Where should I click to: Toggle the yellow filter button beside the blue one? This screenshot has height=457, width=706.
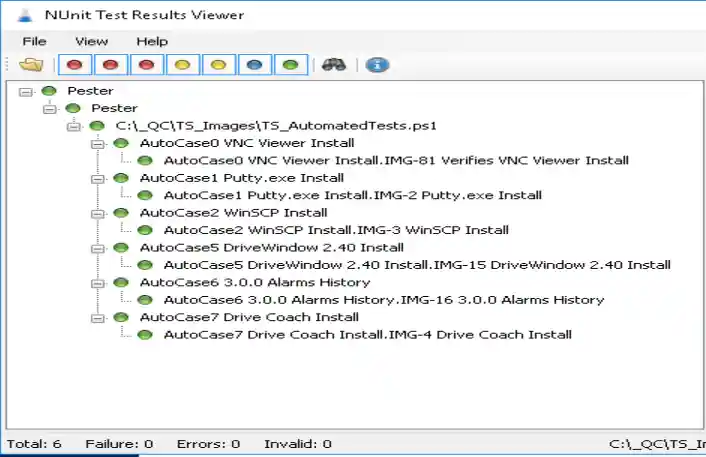point(218,65)
